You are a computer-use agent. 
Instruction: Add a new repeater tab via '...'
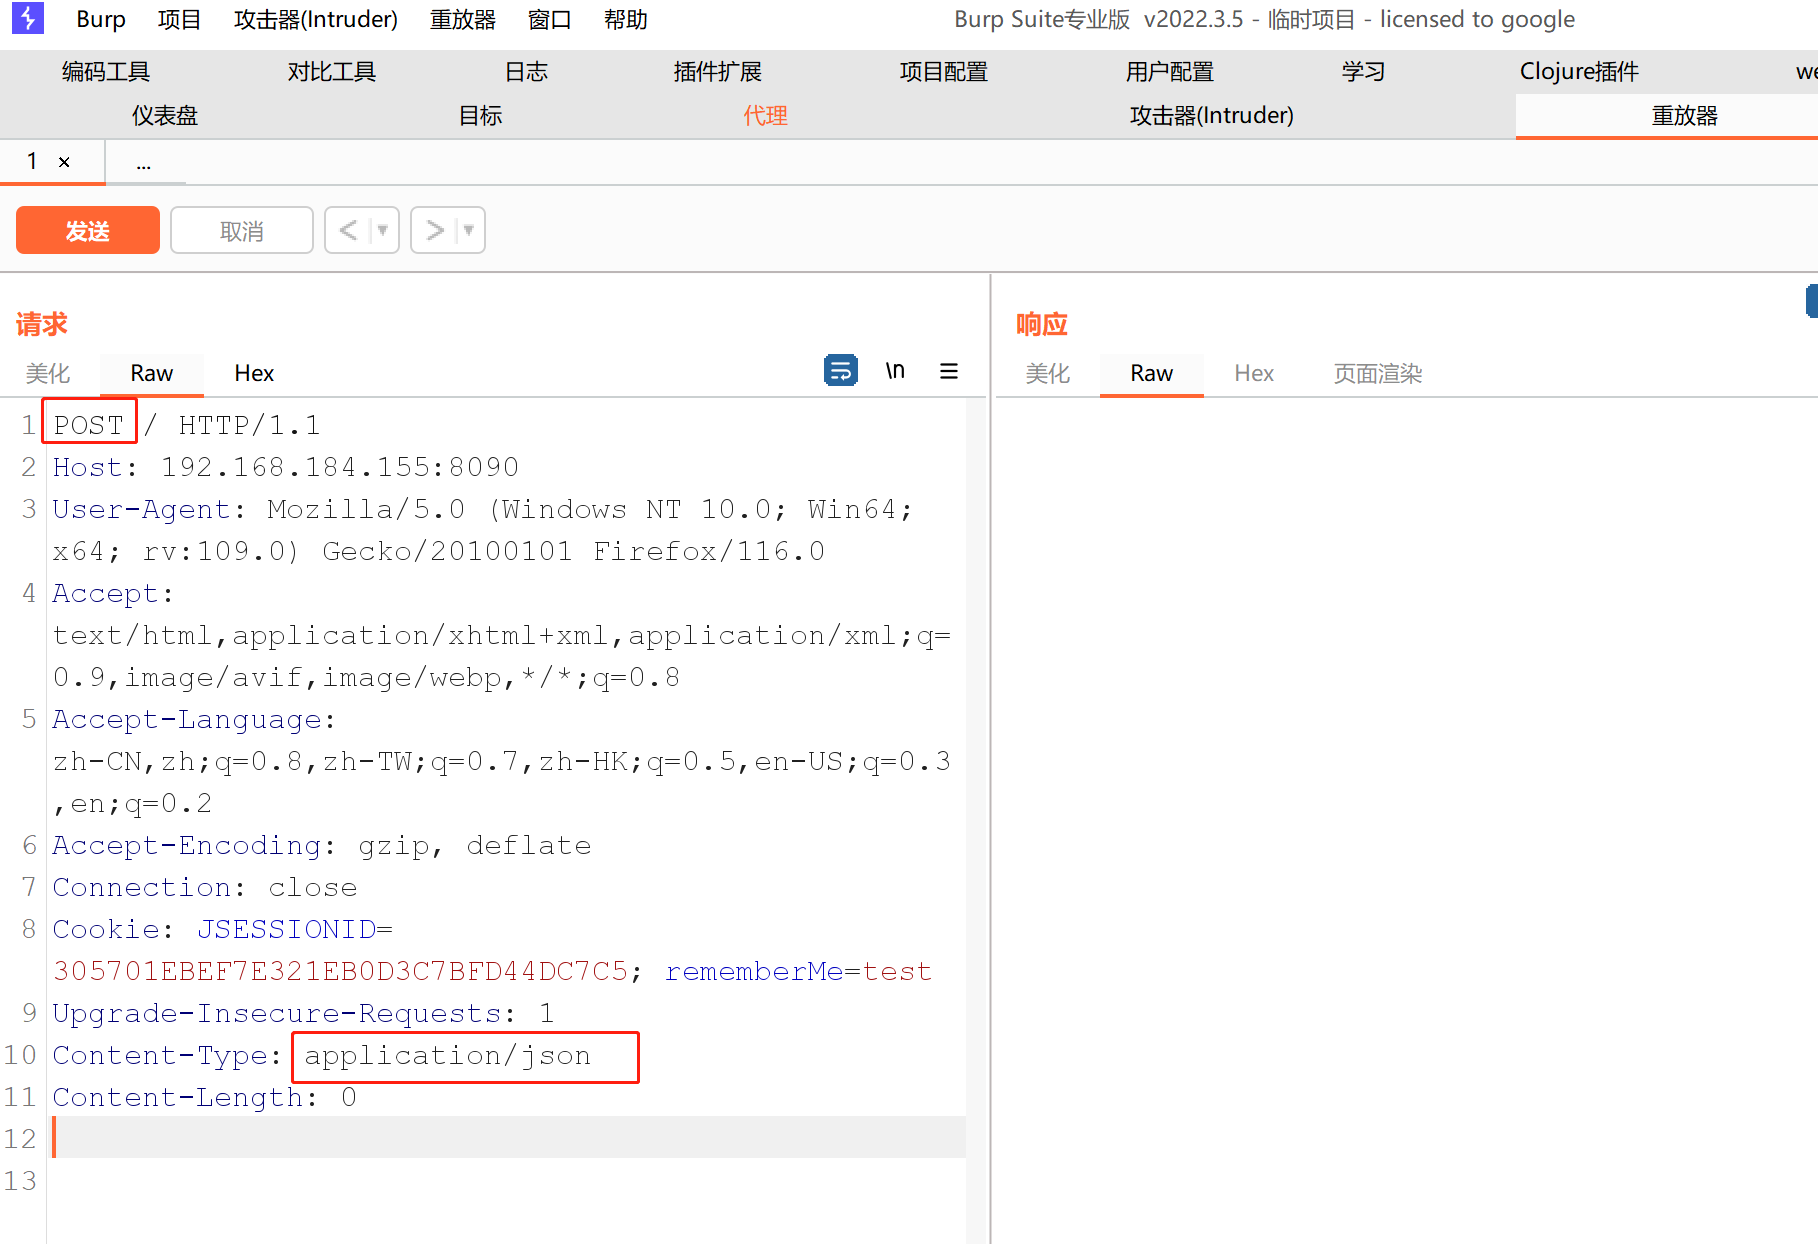point(144,163)
